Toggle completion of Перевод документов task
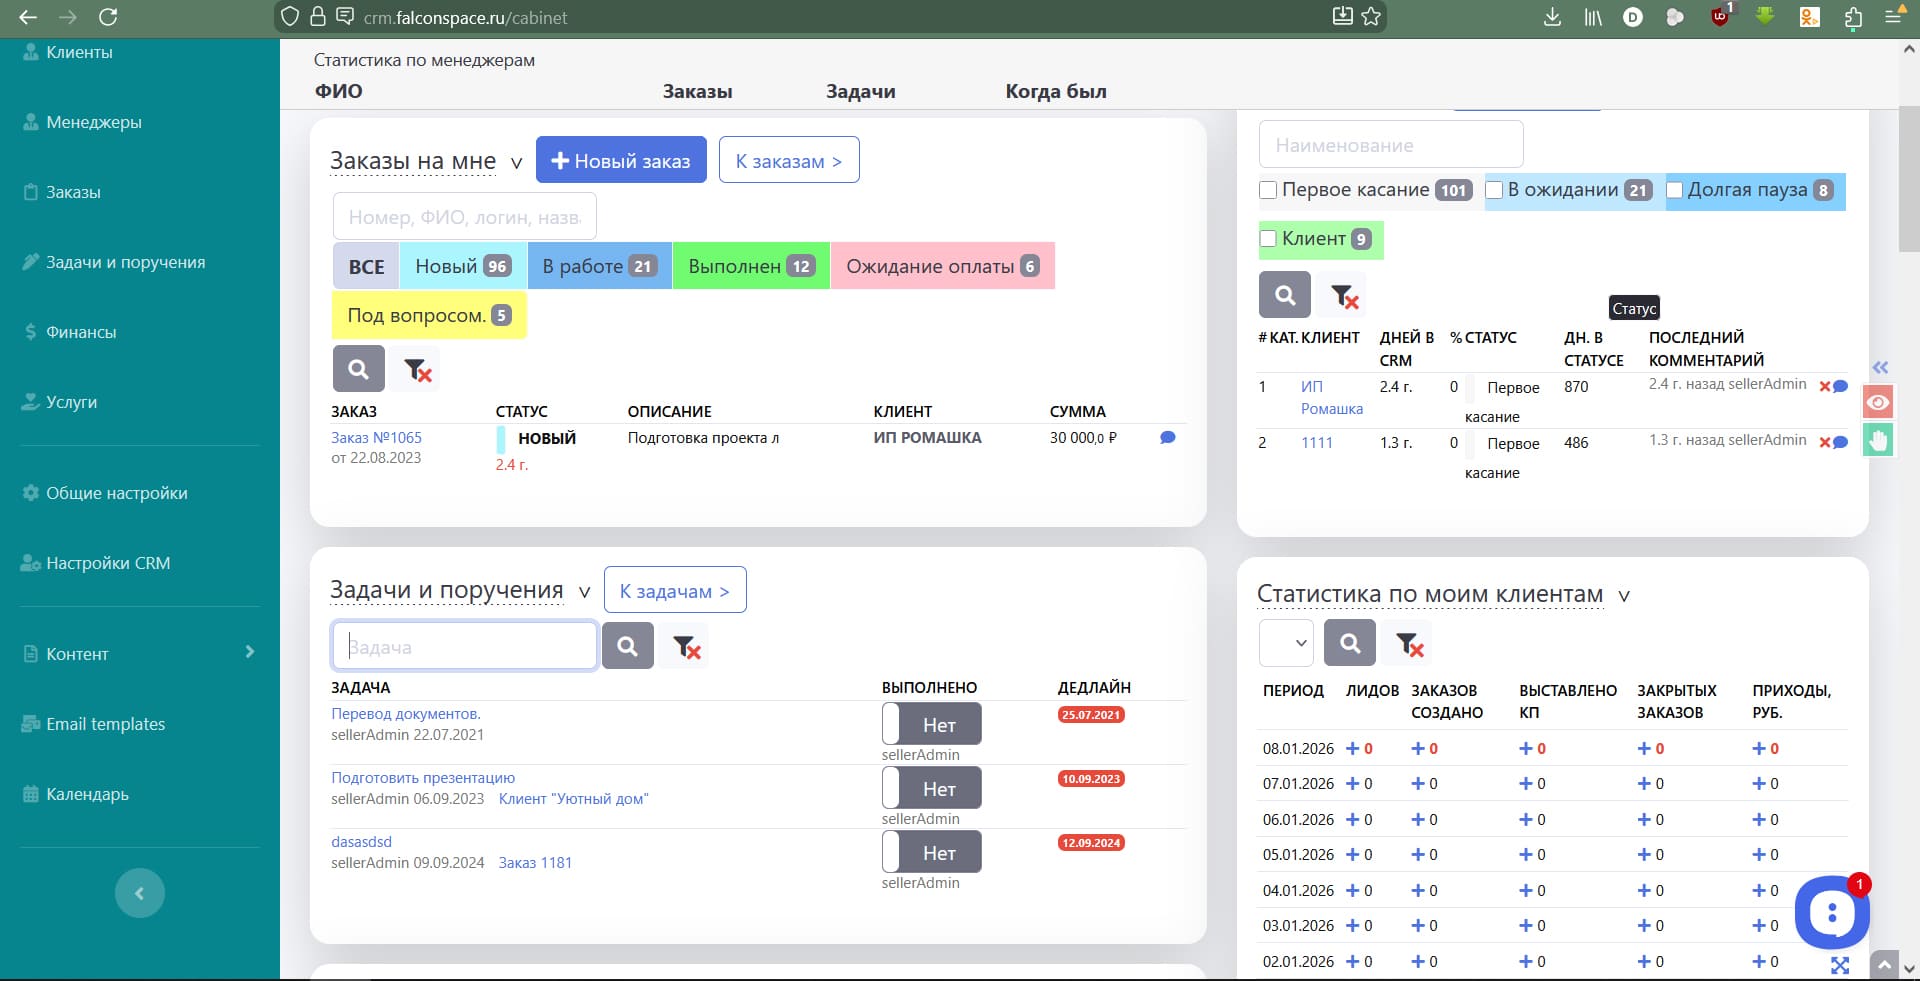 (x=931, y=724)
